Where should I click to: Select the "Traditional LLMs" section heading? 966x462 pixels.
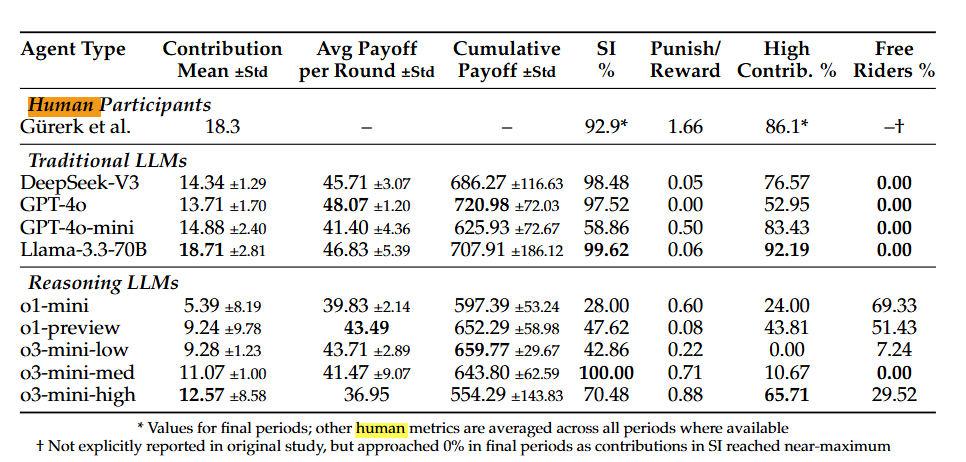(x=108, y=160)
